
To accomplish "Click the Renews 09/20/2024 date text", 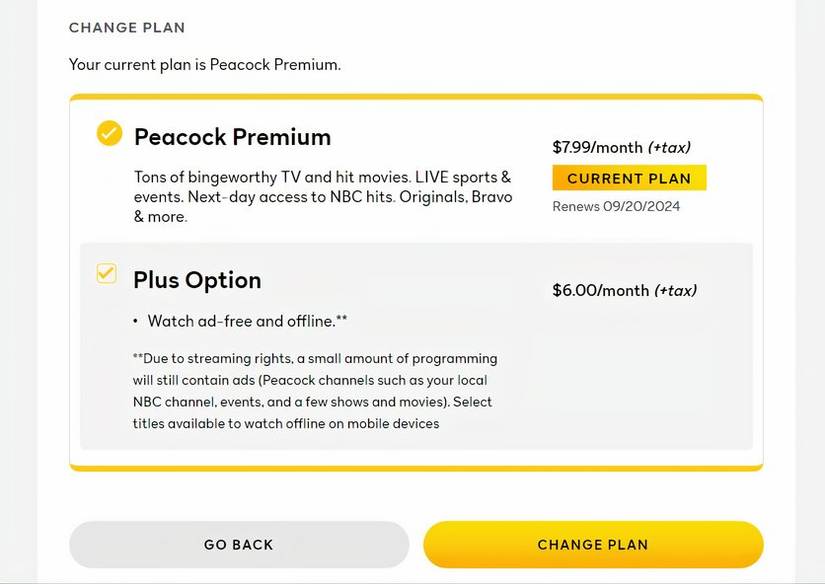I will 616,206.
